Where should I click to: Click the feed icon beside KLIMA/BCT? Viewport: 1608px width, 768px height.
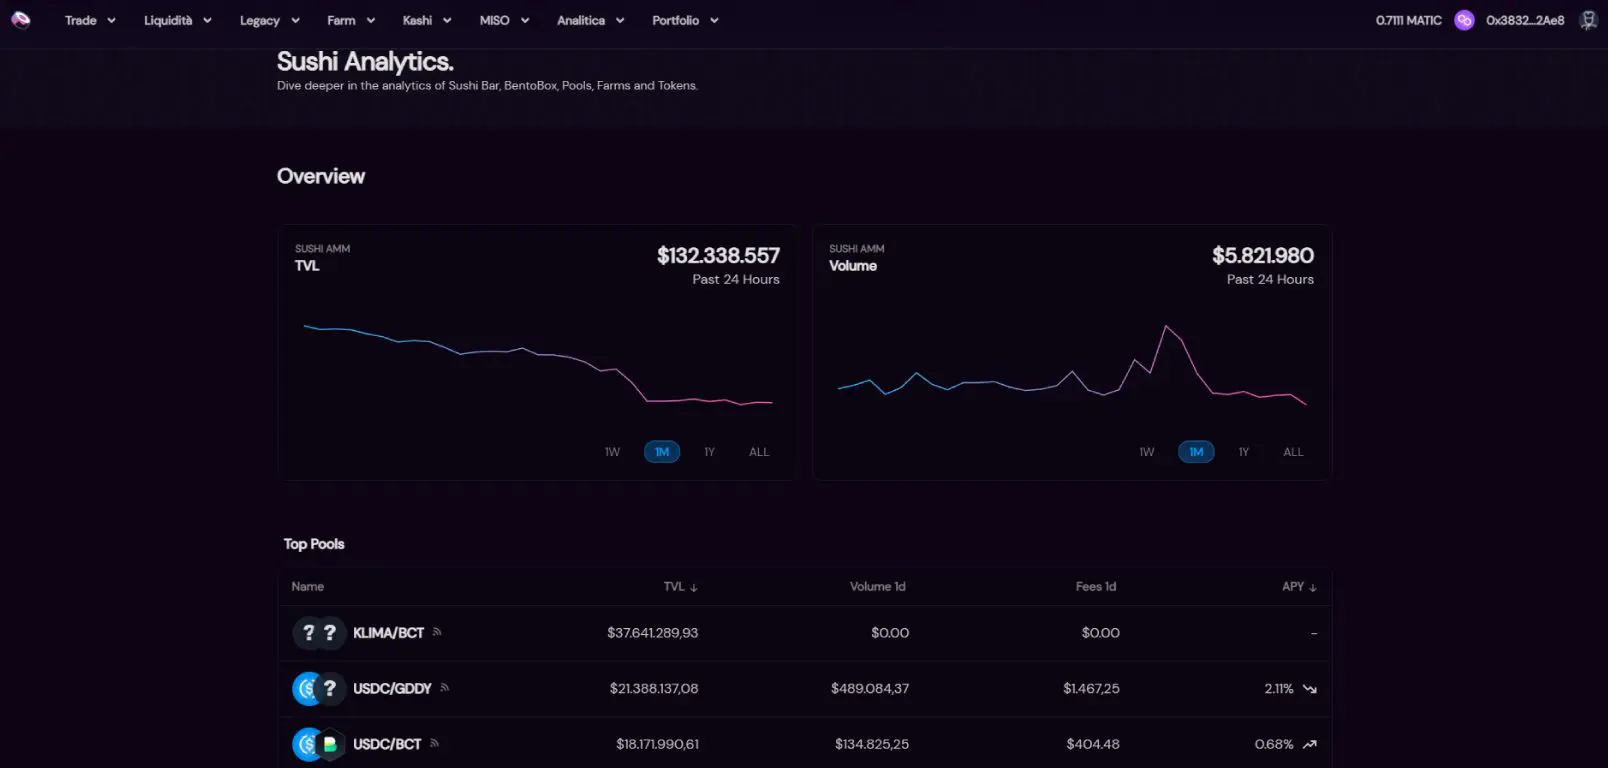coord(437,632)
